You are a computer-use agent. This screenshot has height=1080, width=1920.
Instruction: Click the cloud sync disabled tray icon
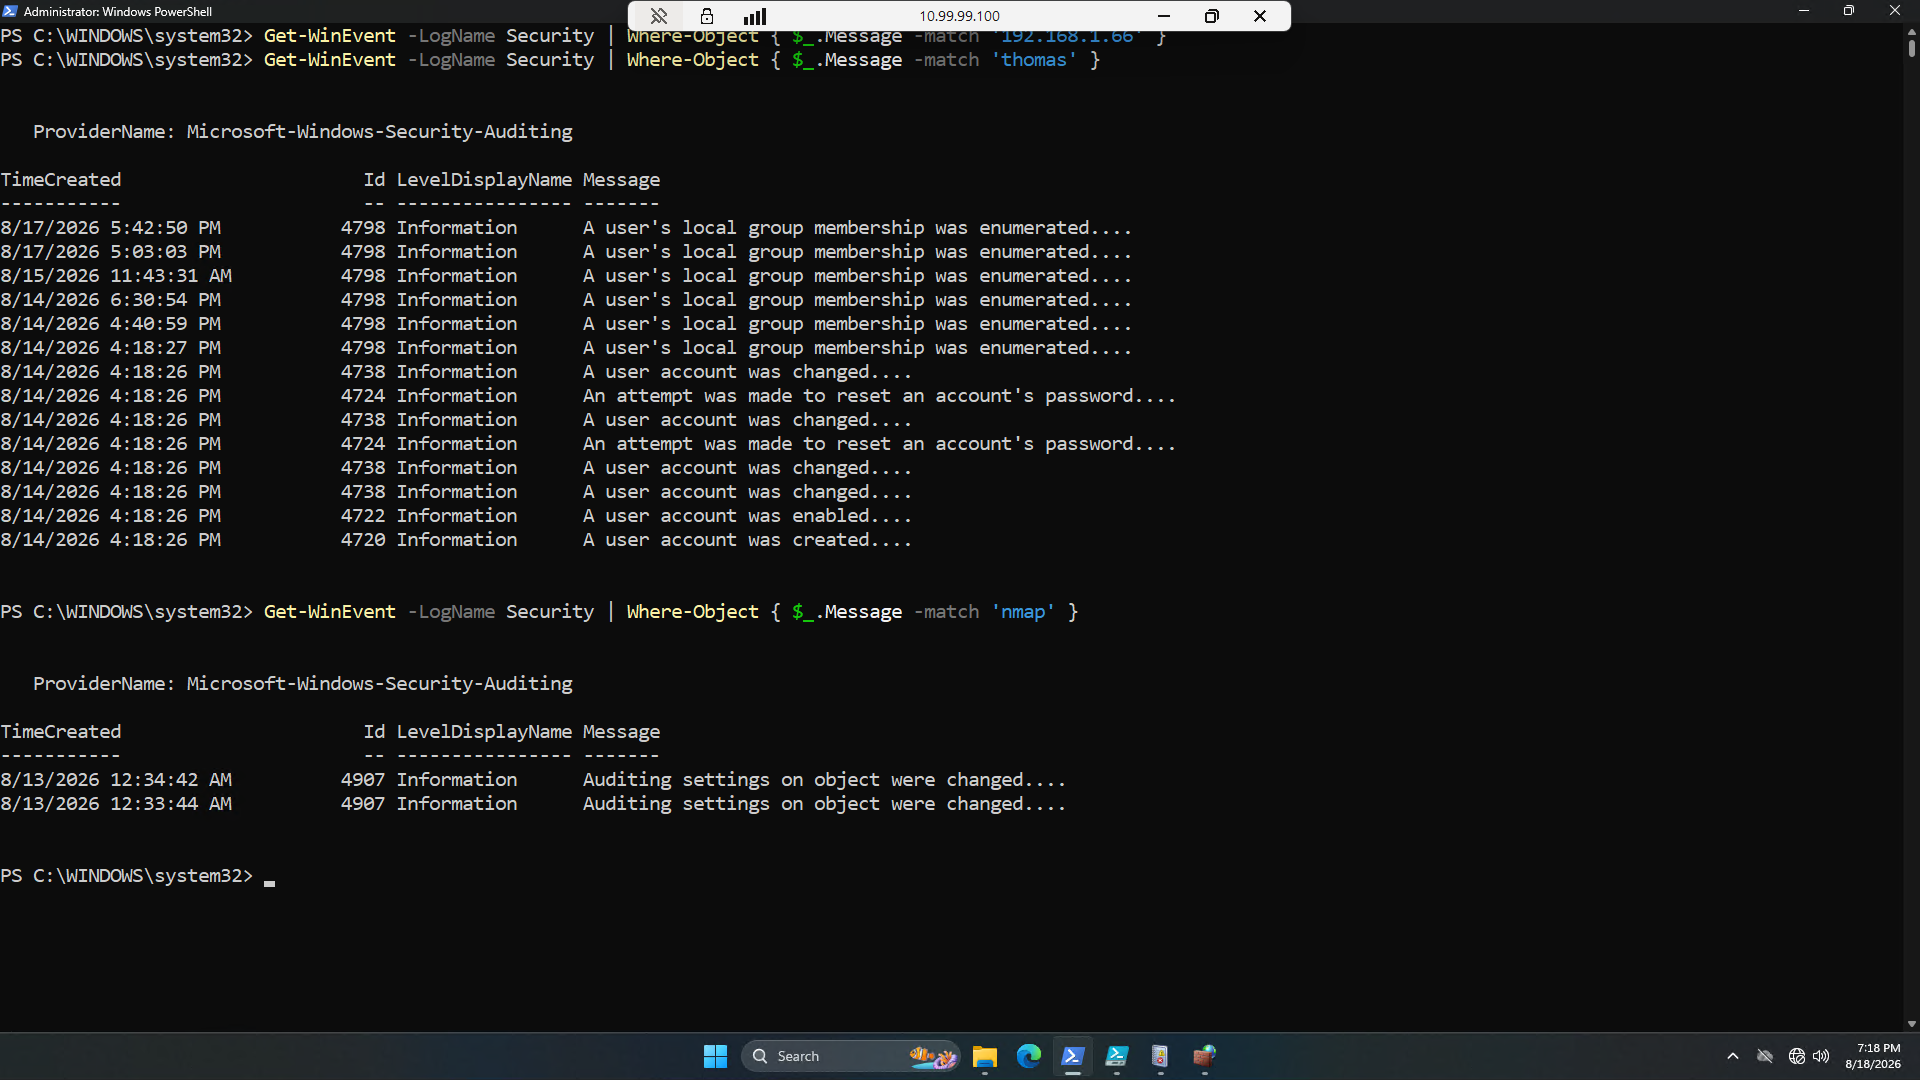tap(1765, 1056)
